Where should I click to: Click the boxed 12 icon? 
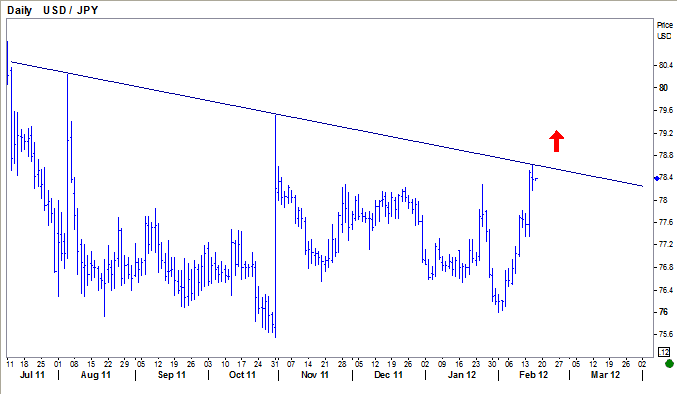[664, 351]
